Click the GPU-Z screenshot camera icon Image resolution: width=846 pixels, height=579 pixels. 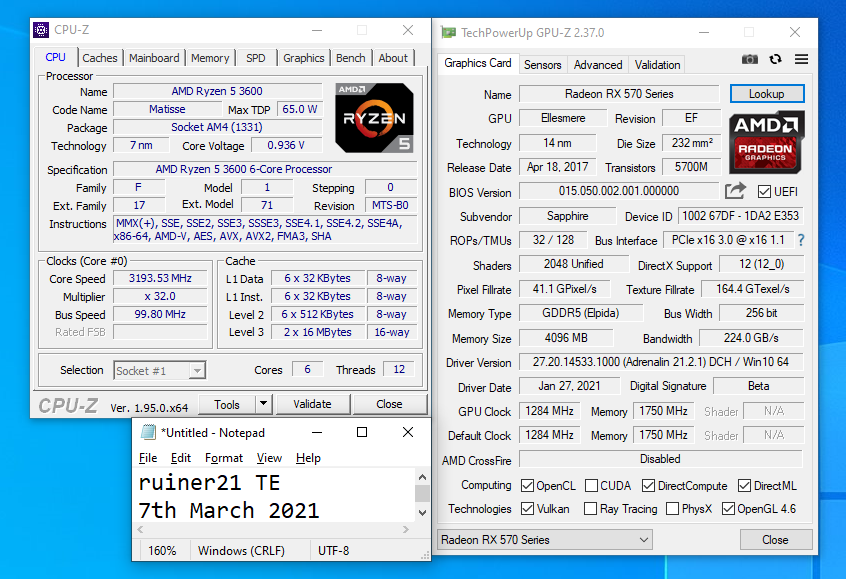pos(750,60)
